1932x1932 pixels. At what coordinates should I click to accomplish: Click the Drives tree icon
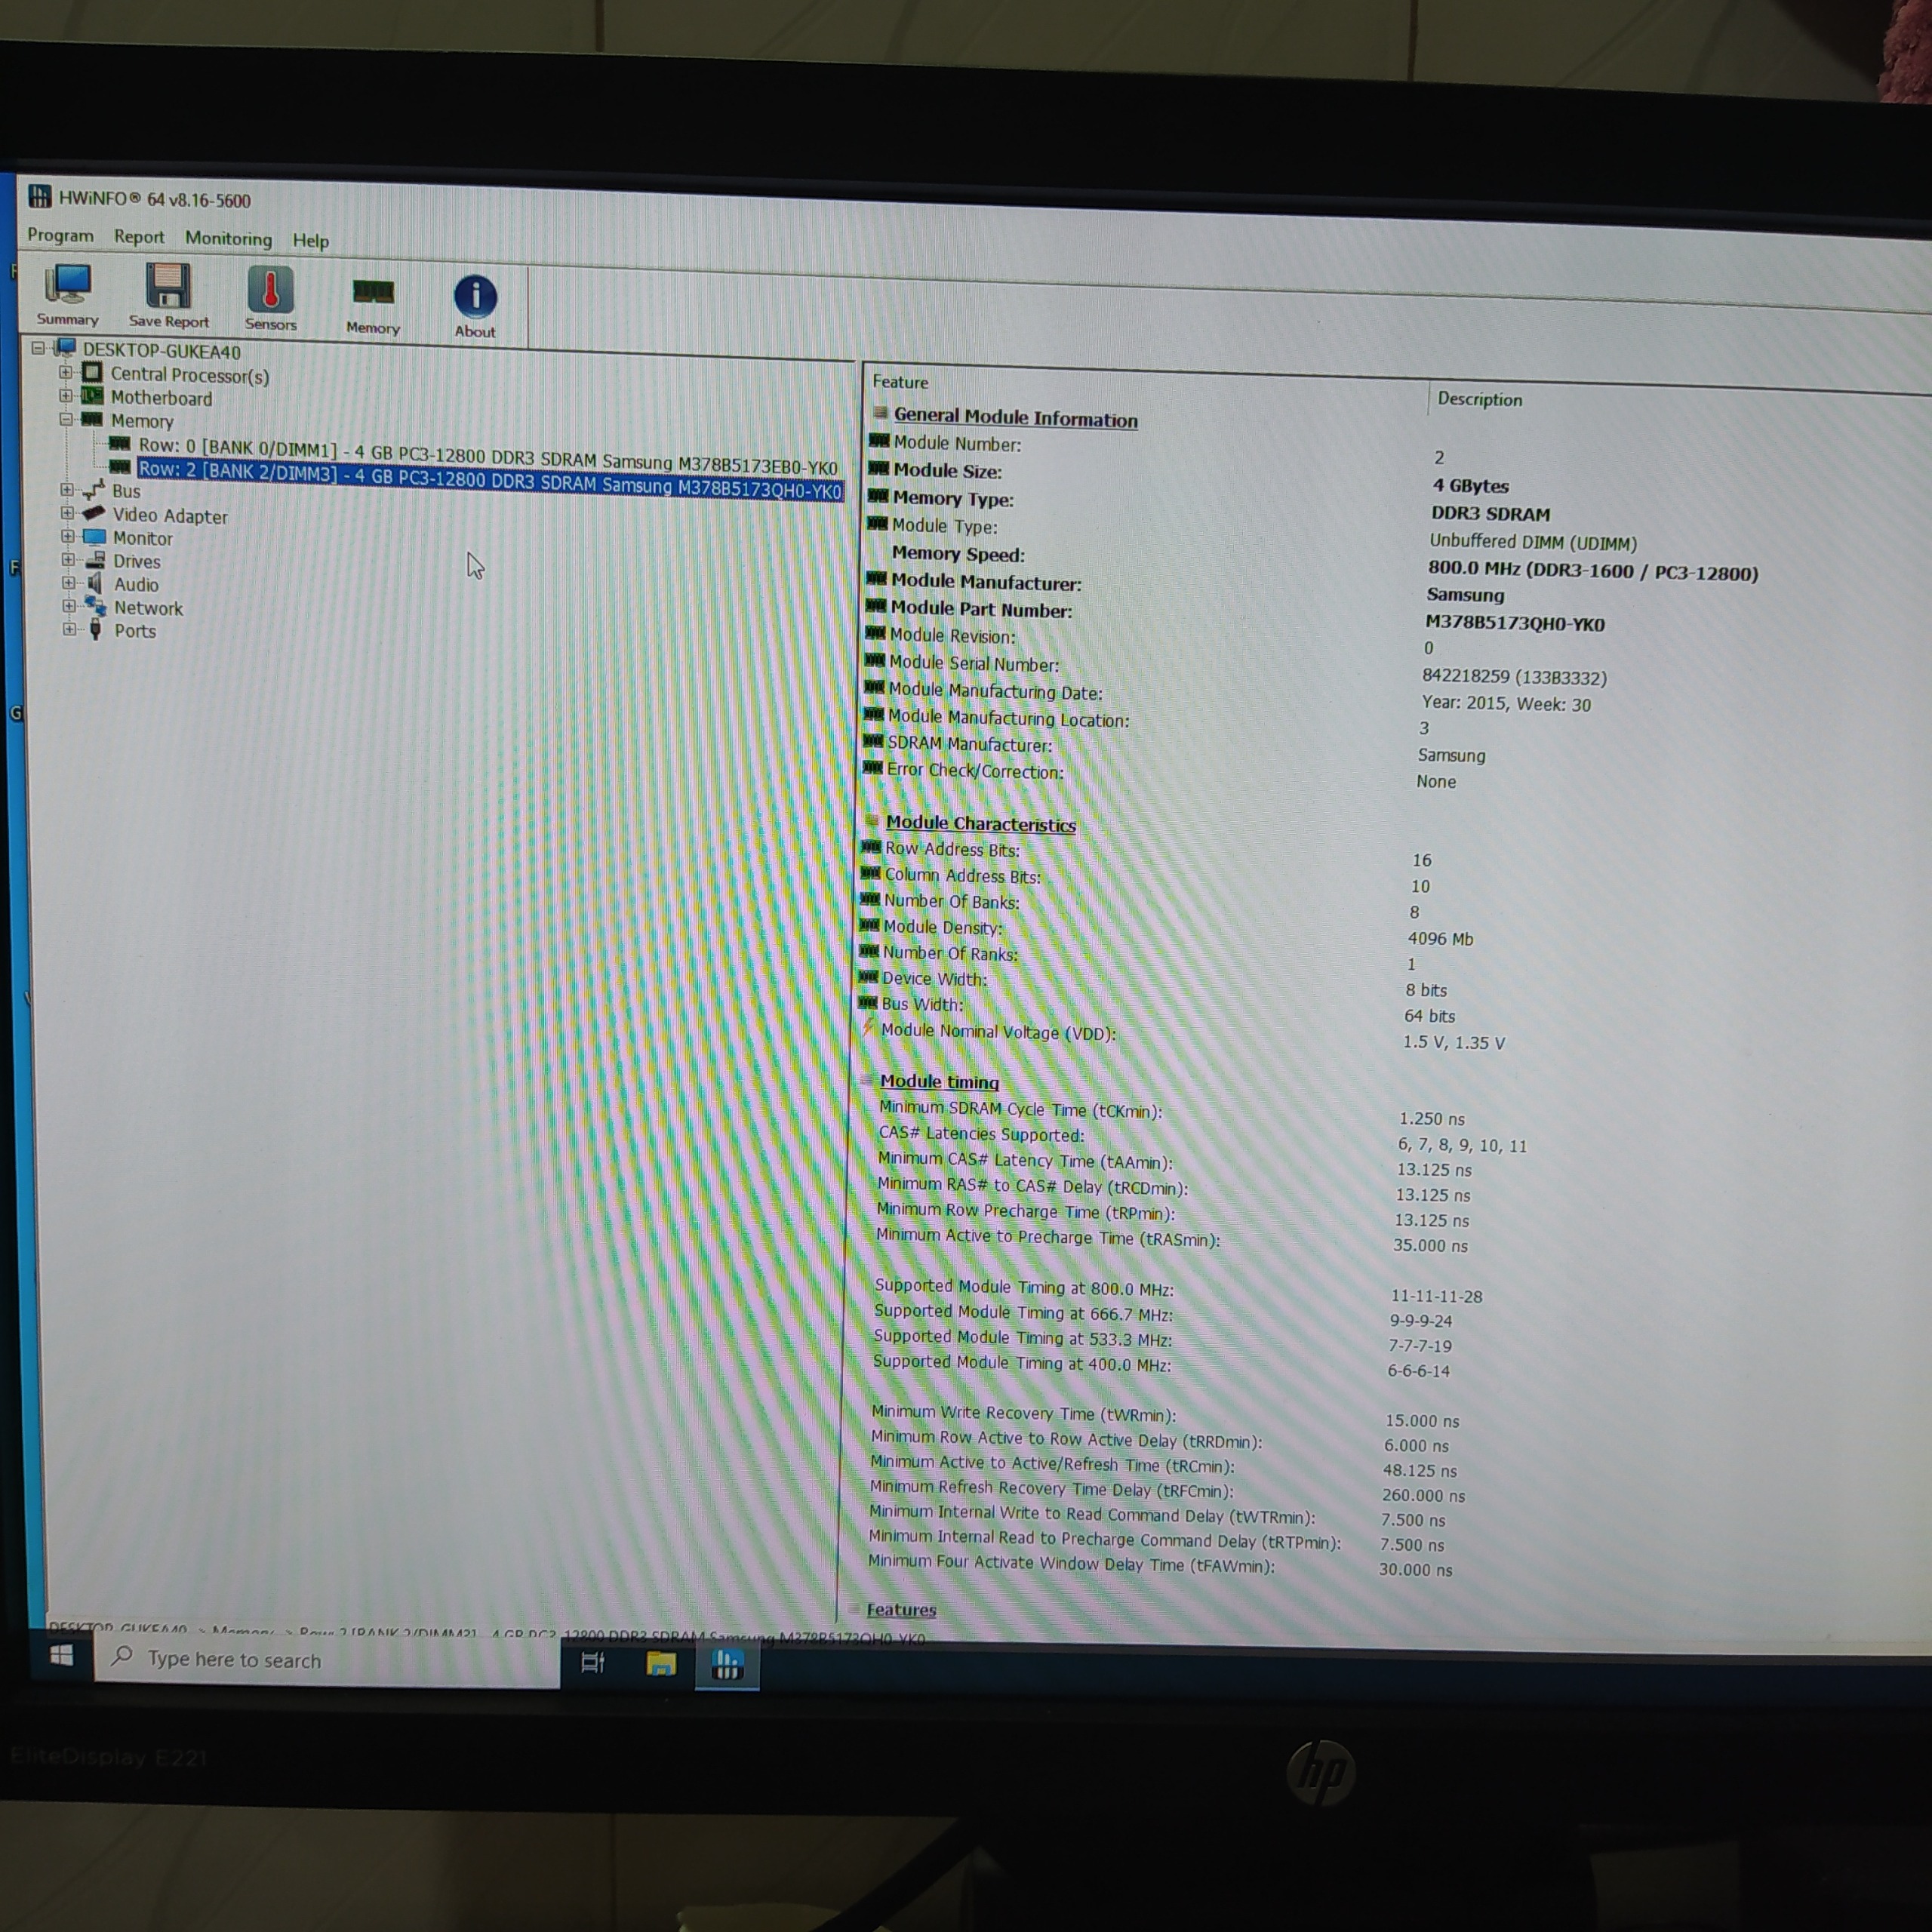tap(95, 560)
